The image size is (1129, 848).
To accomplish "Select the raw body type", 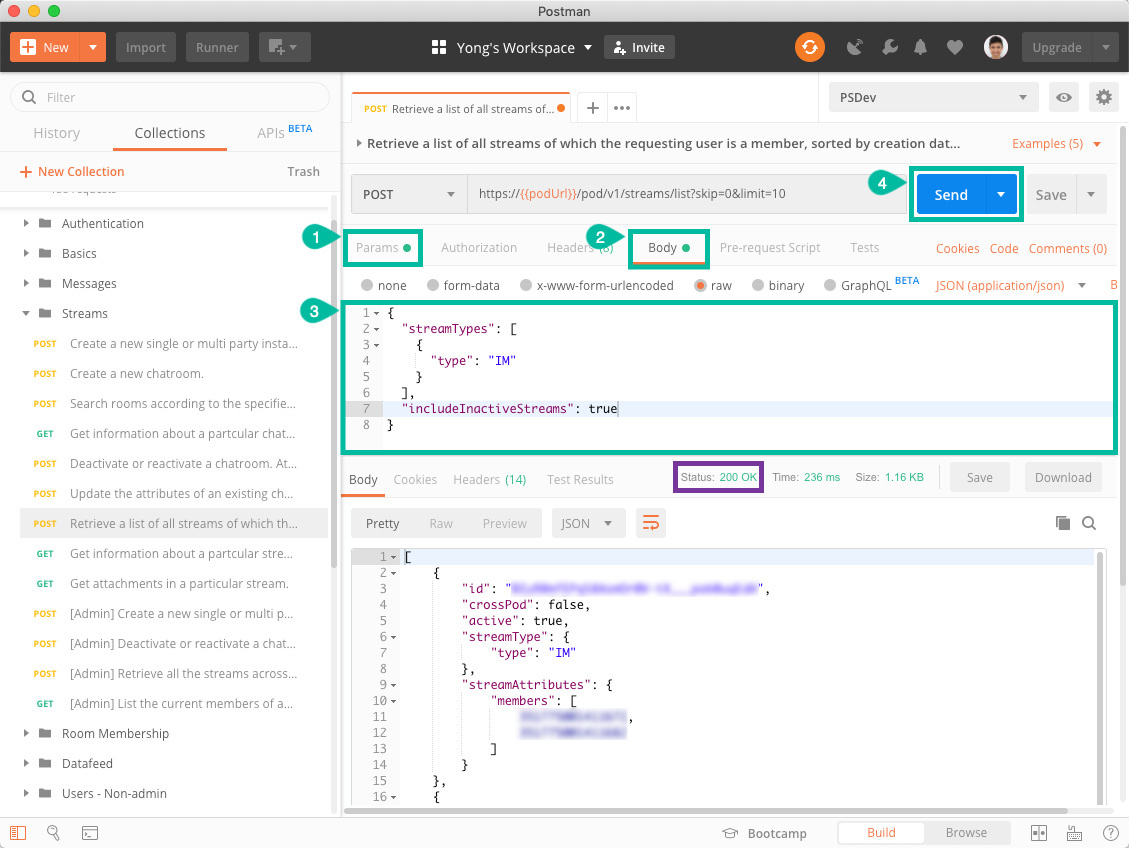I will 700,285.
